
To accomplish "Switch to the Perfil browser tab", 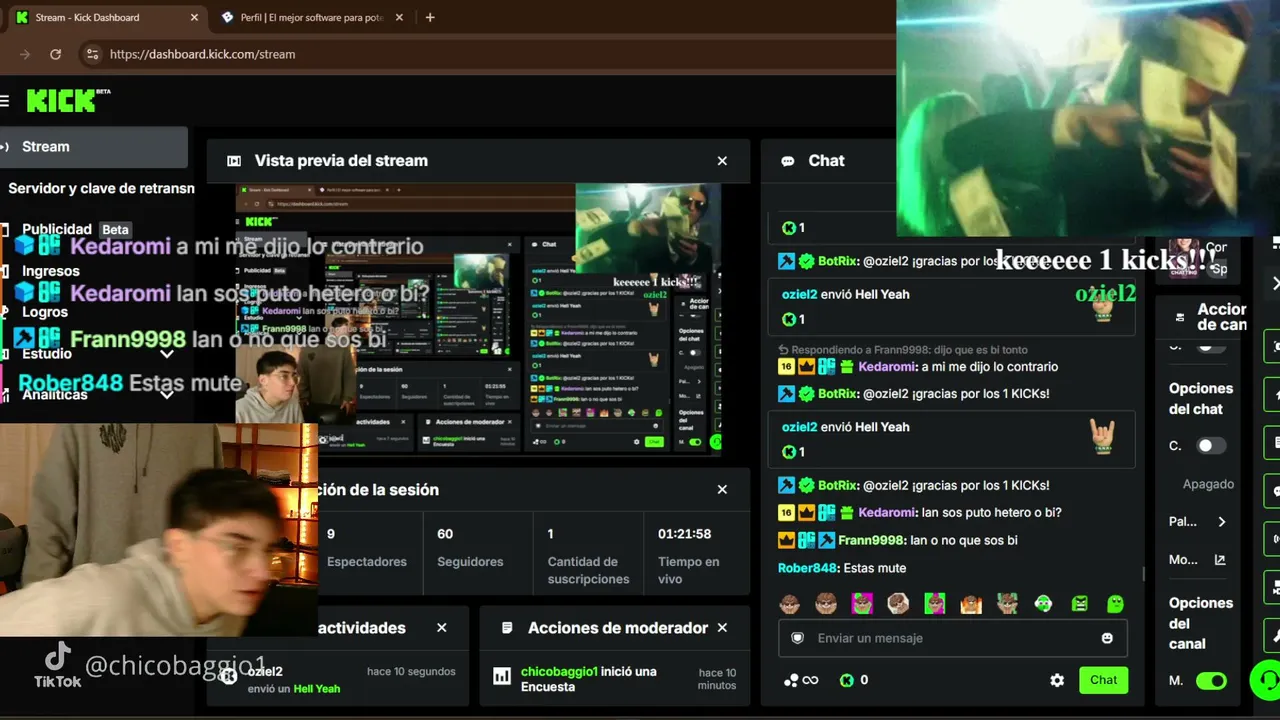I will 312,17.
